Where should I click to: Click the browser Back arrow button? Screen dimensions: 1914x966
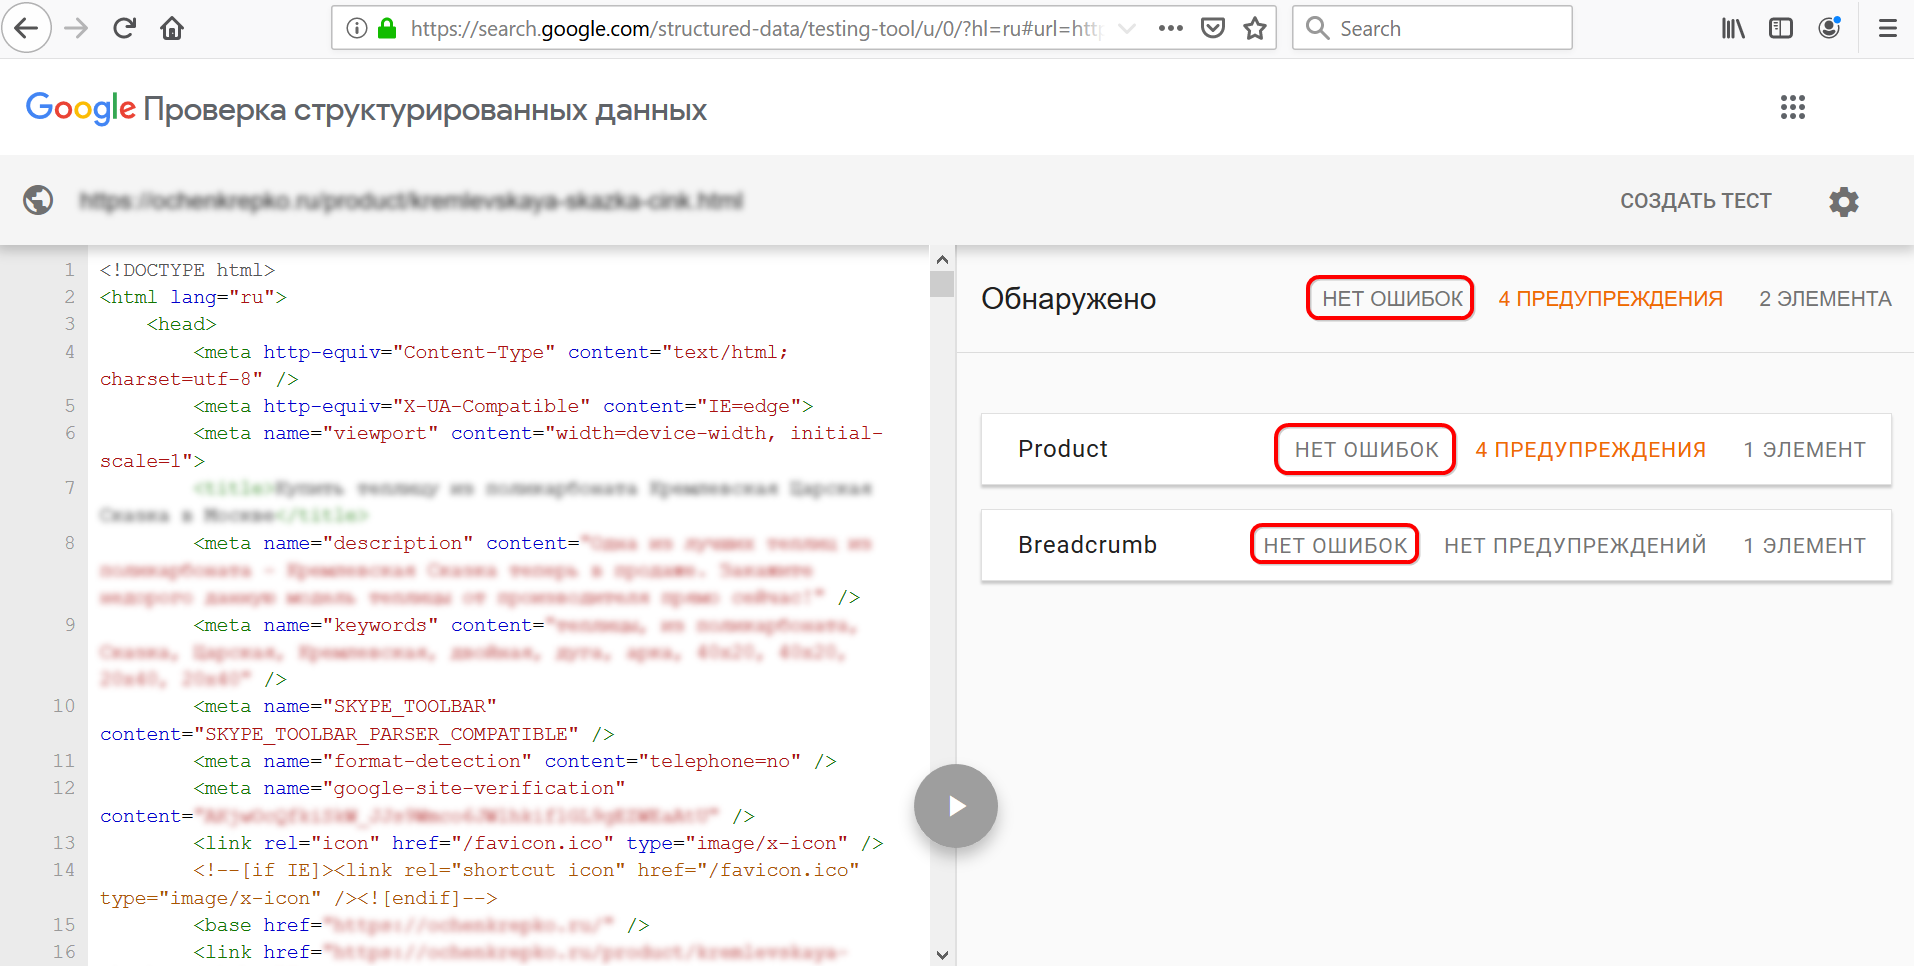point(27,28)
